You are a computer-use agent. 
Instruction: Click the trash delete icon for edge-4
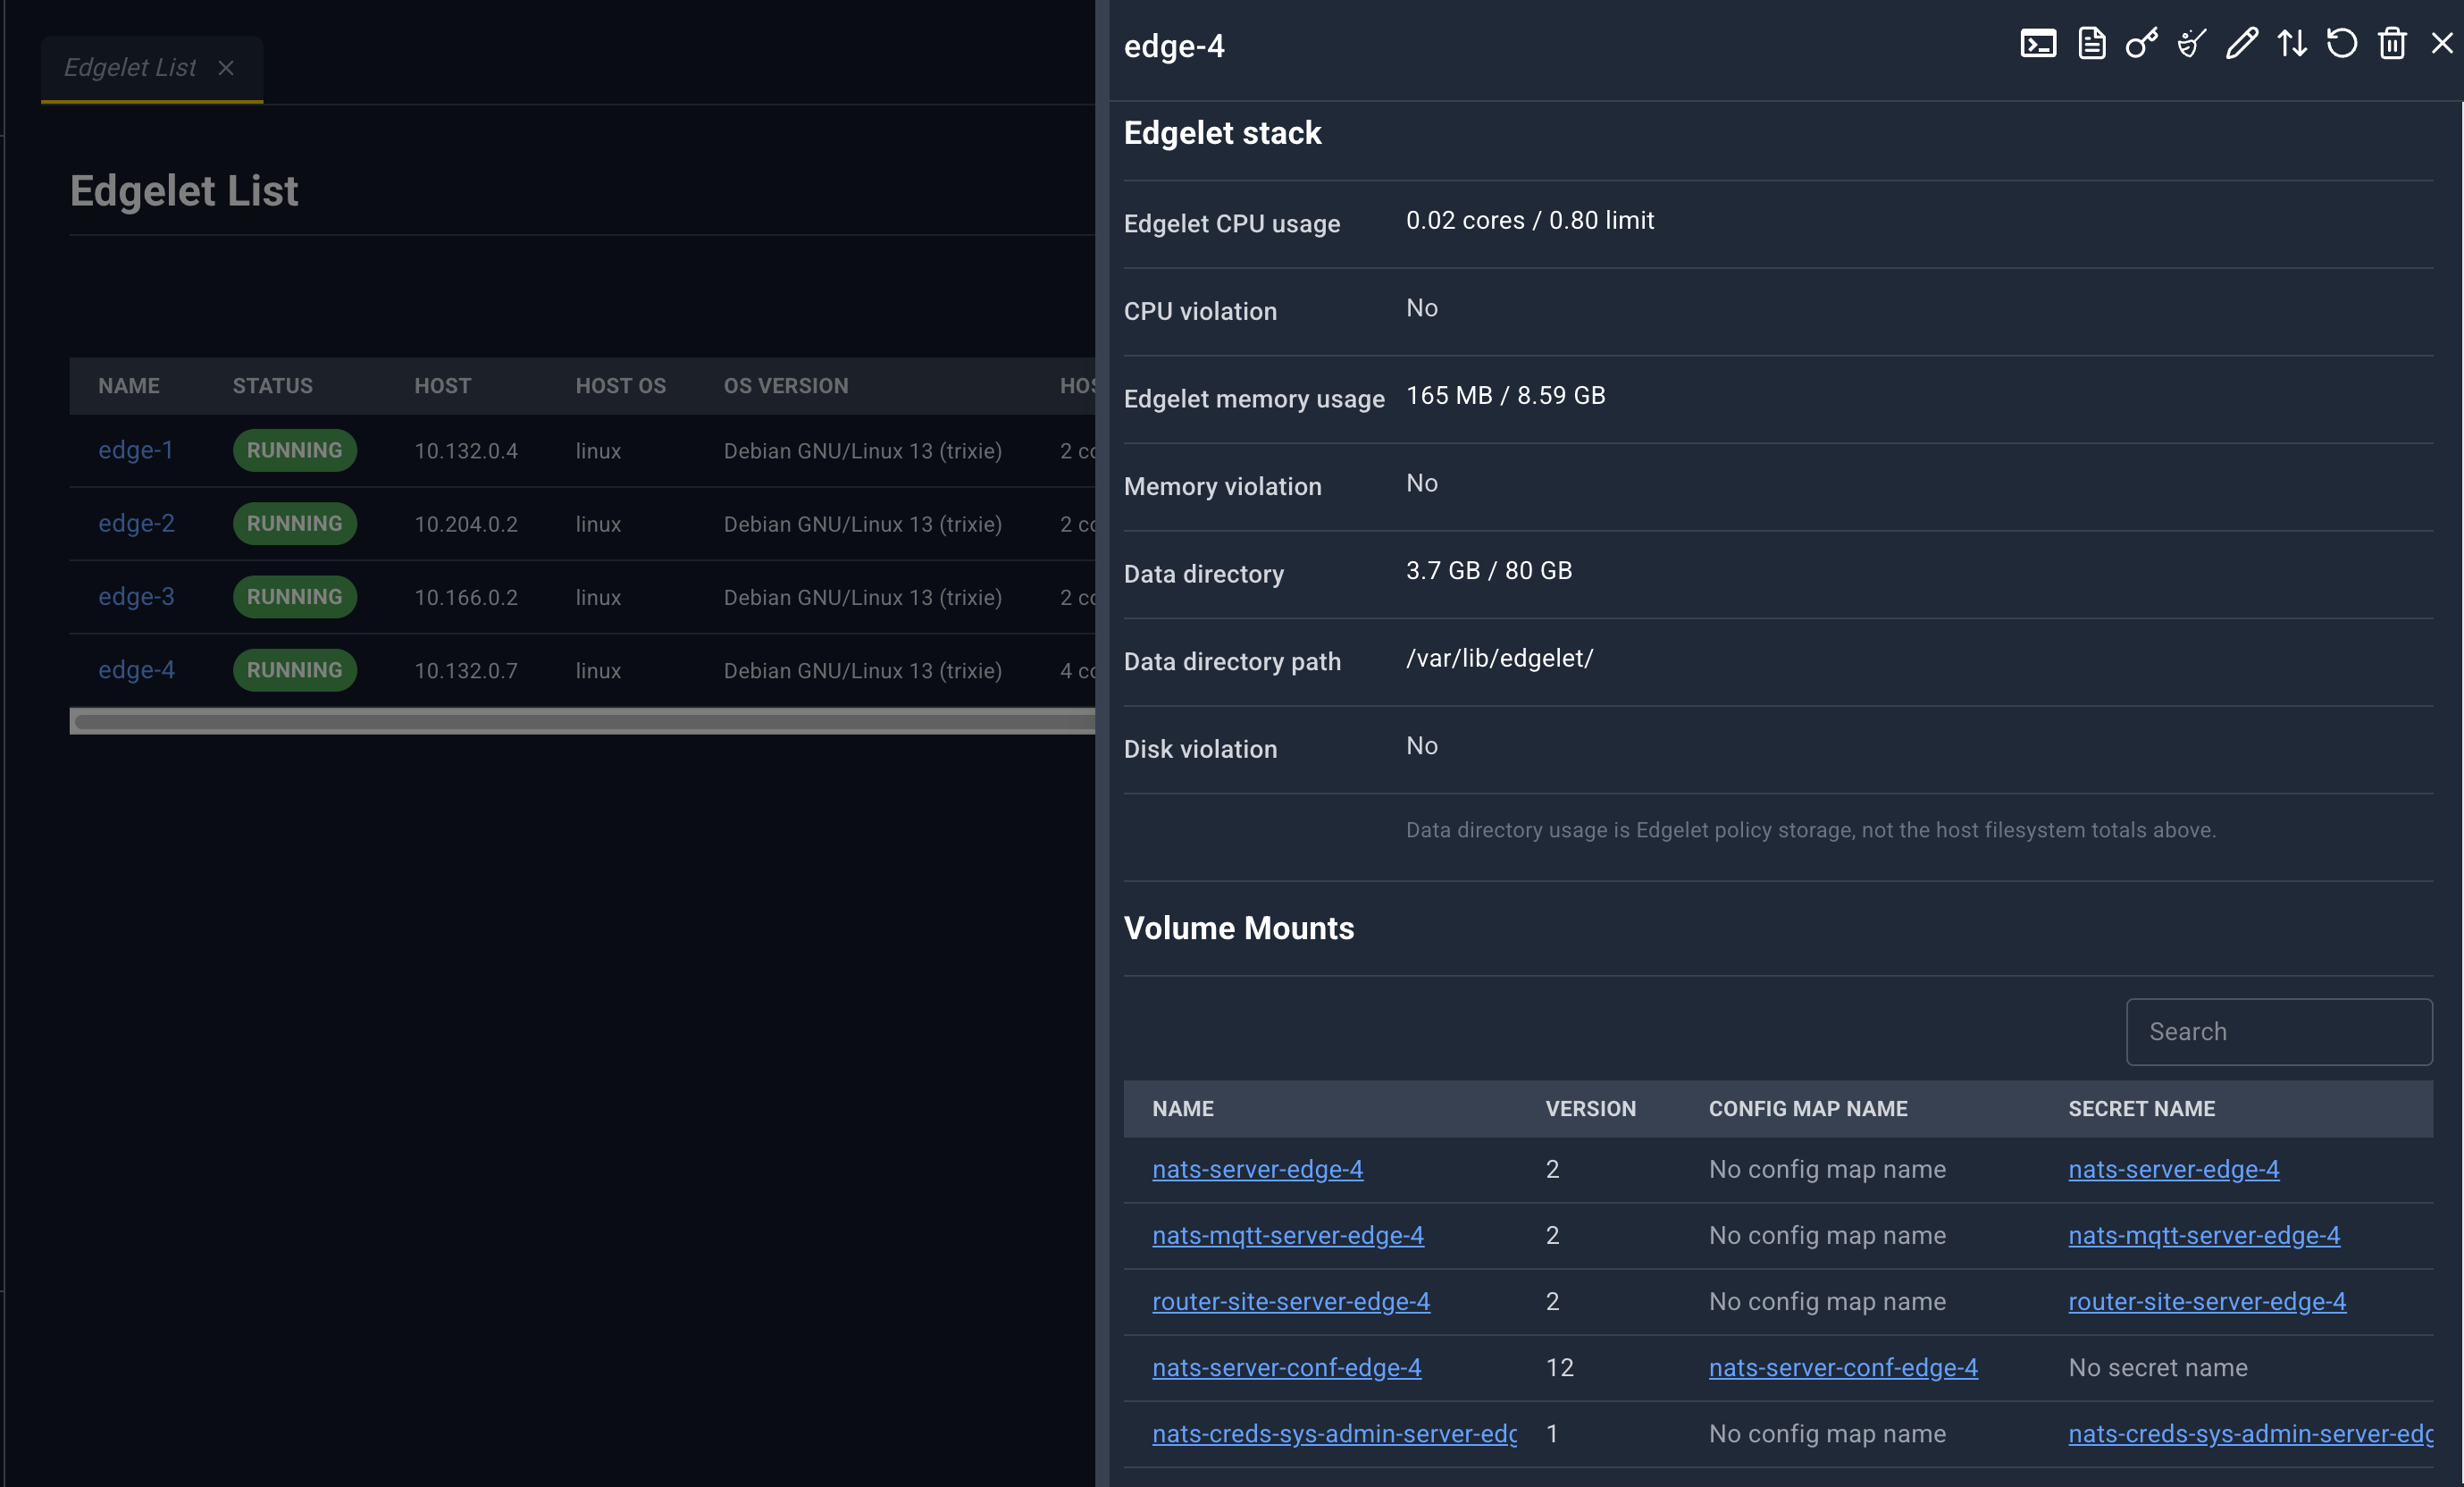[2391, 44]
